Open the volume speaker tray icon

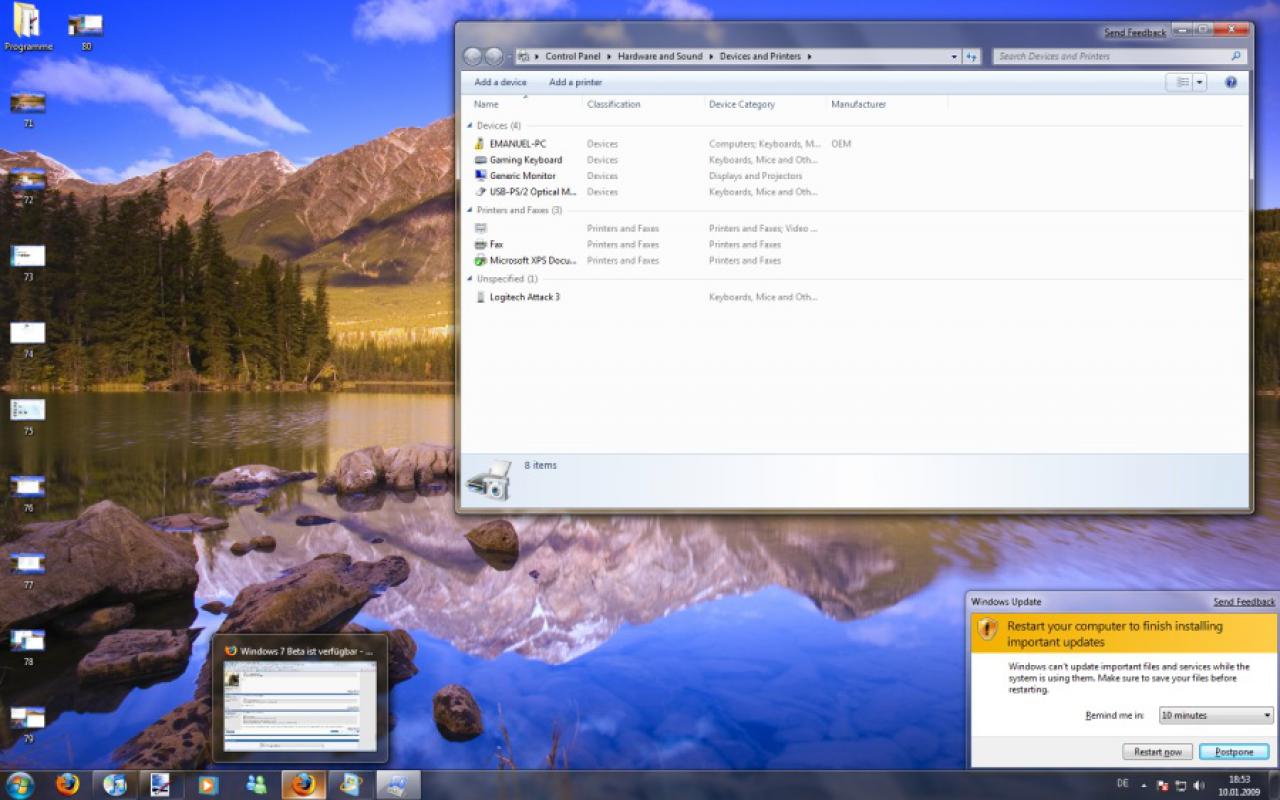point(1199,785)
